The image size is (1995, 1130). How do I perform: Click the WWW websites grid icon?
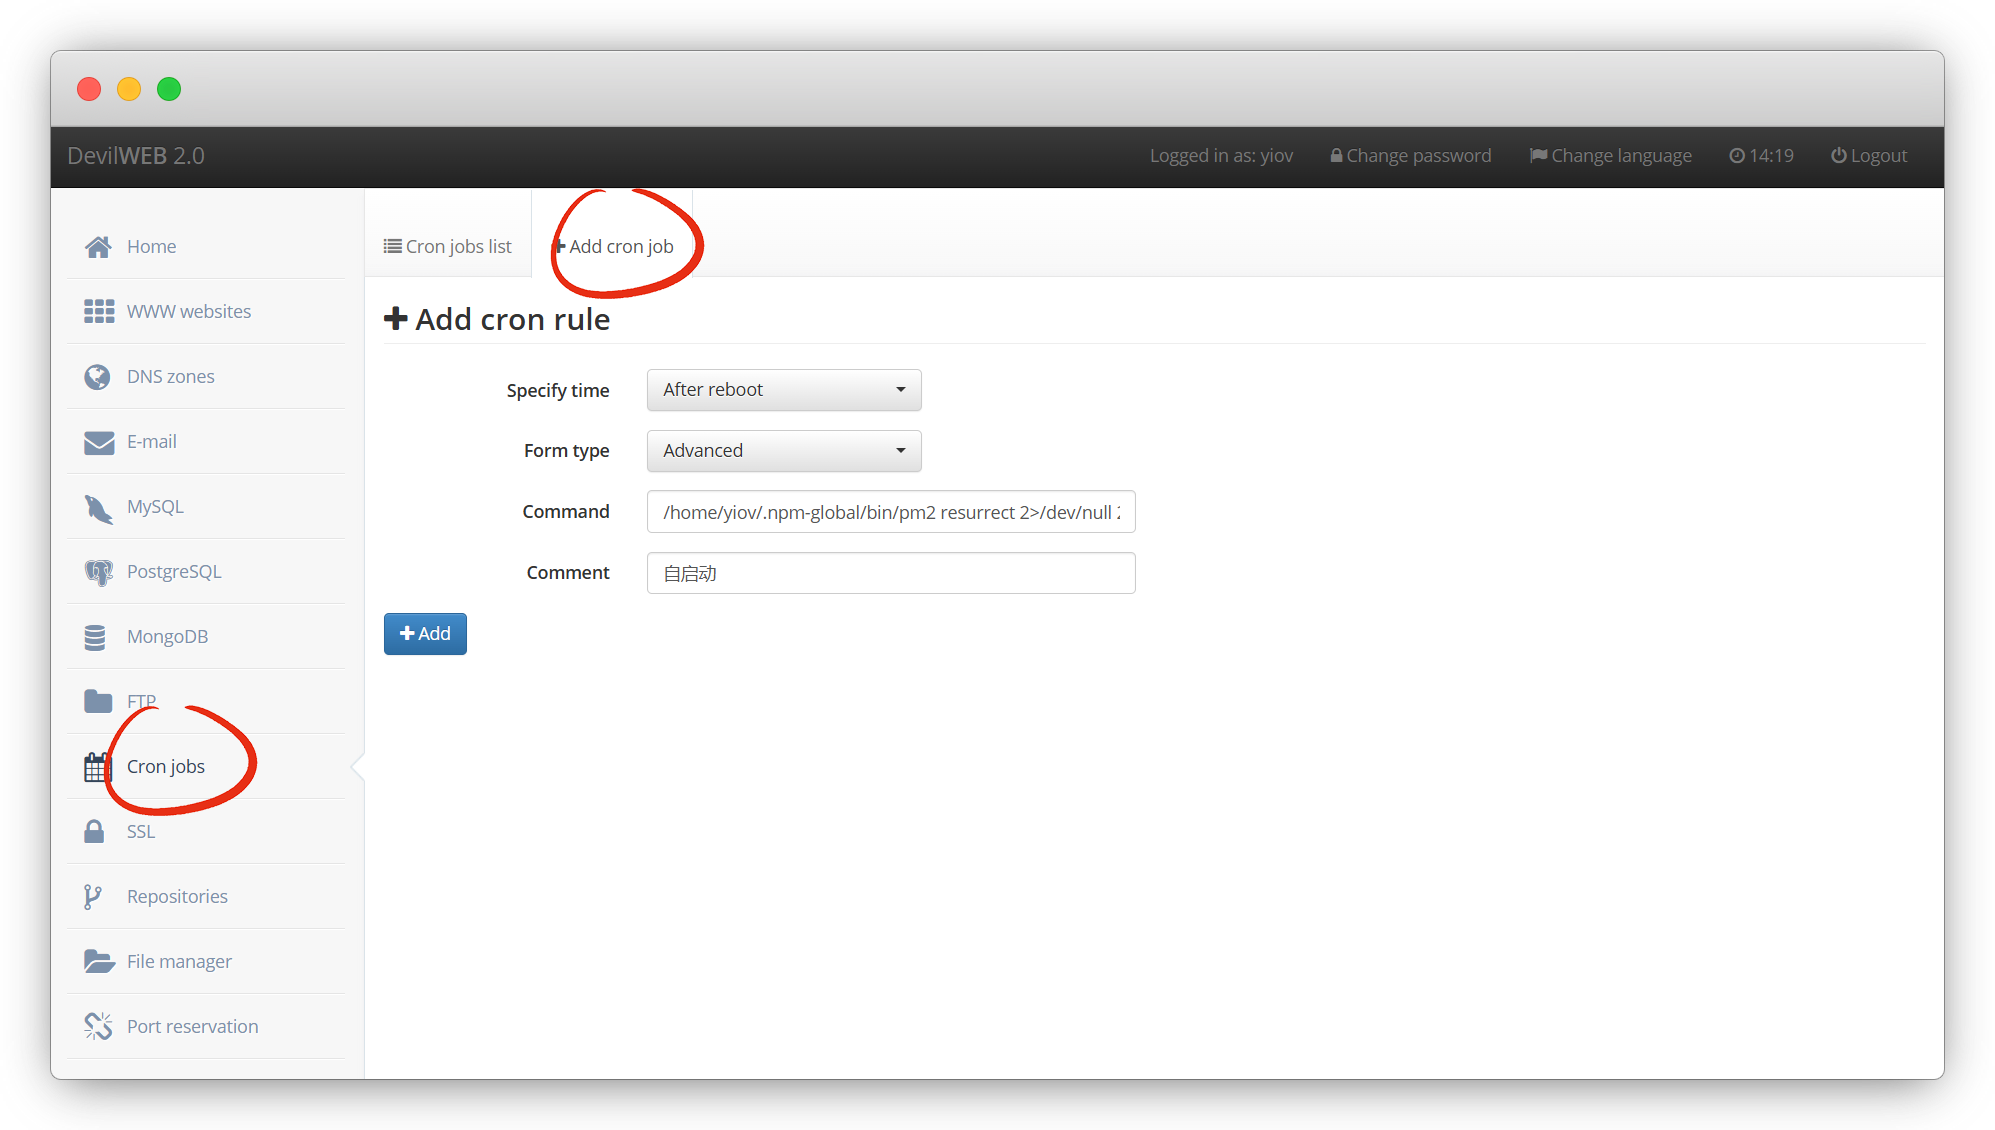click(x=98, y=312)
